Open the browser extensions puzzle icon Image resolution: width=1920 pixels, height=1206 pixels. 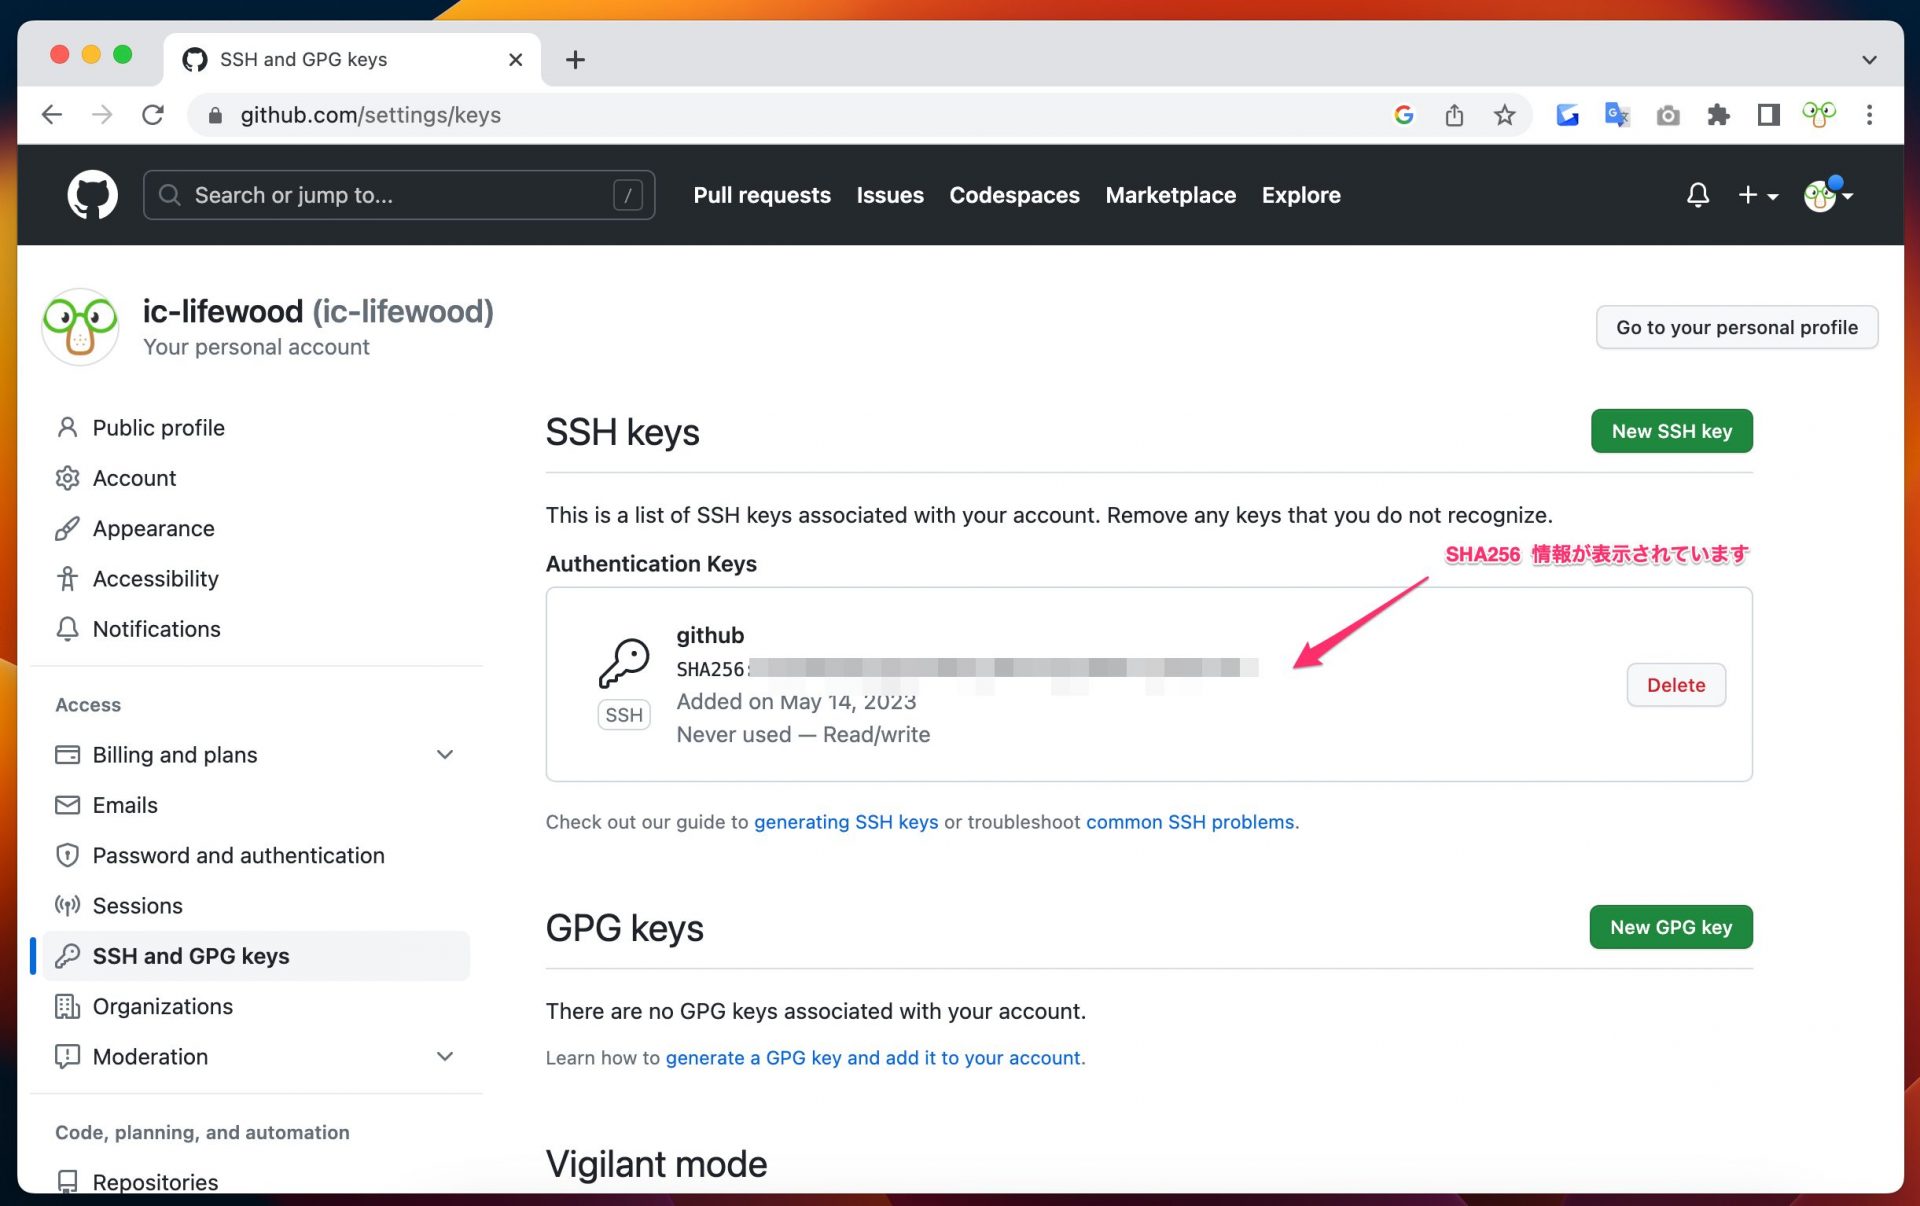coord(1718,115)
